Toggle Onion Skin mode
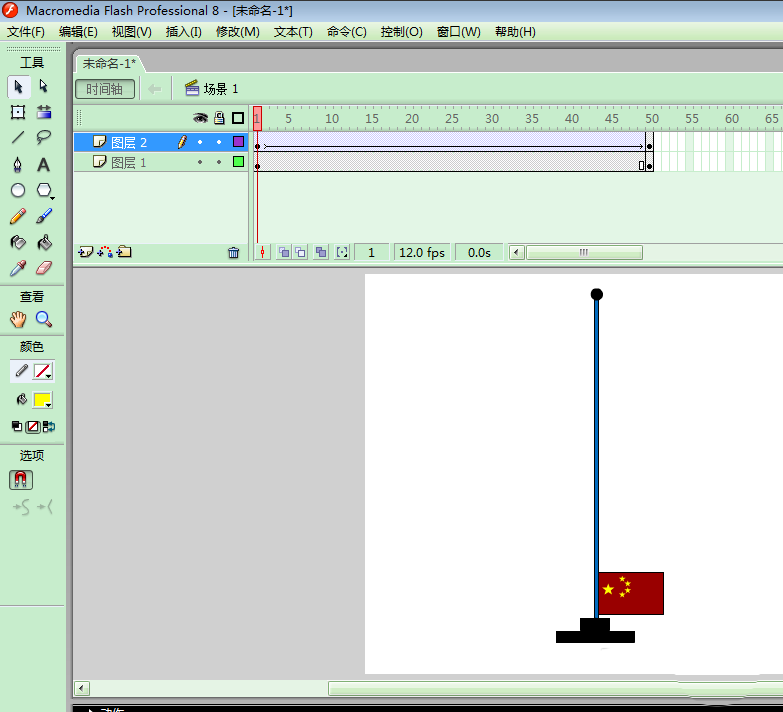783x712 pixels. (284, 253)
